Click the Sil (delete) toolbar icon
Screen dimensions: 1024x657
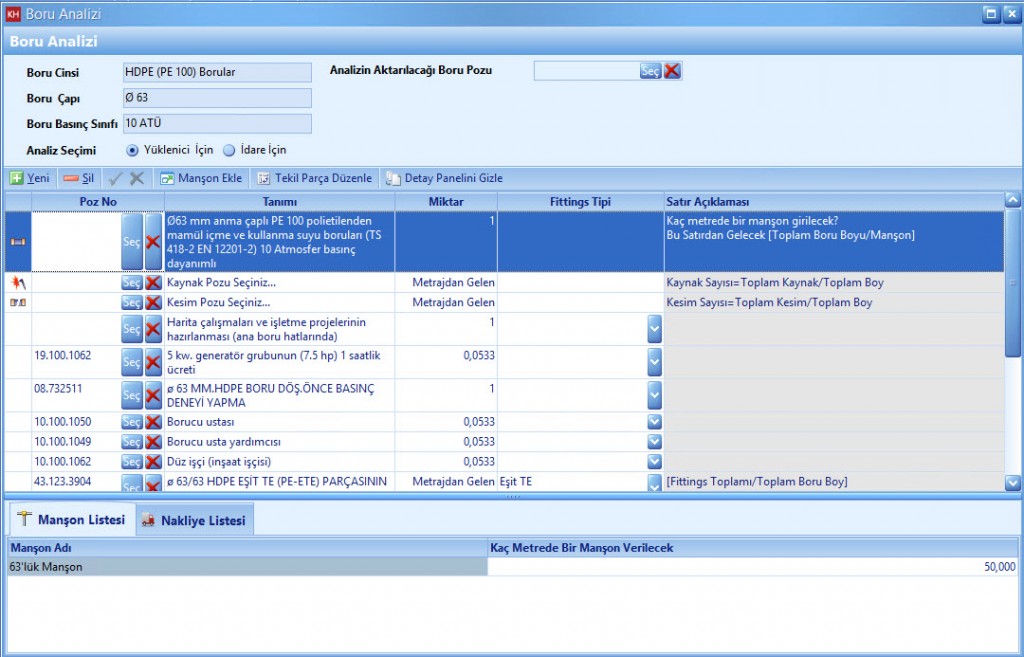[x=71, y=178]
